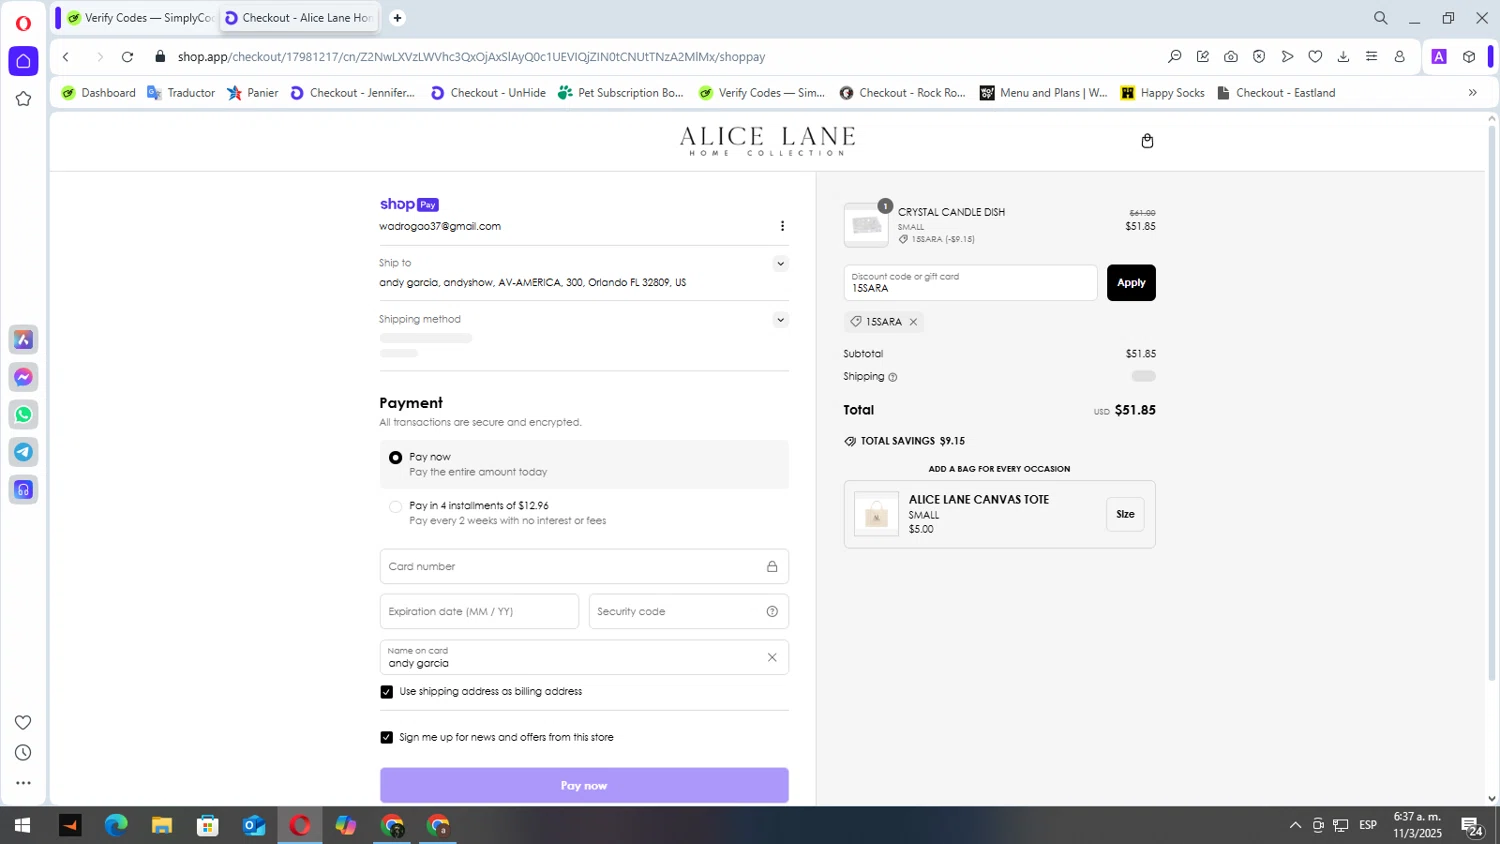Open the Windows Start menu

click(x=22, y=825)
